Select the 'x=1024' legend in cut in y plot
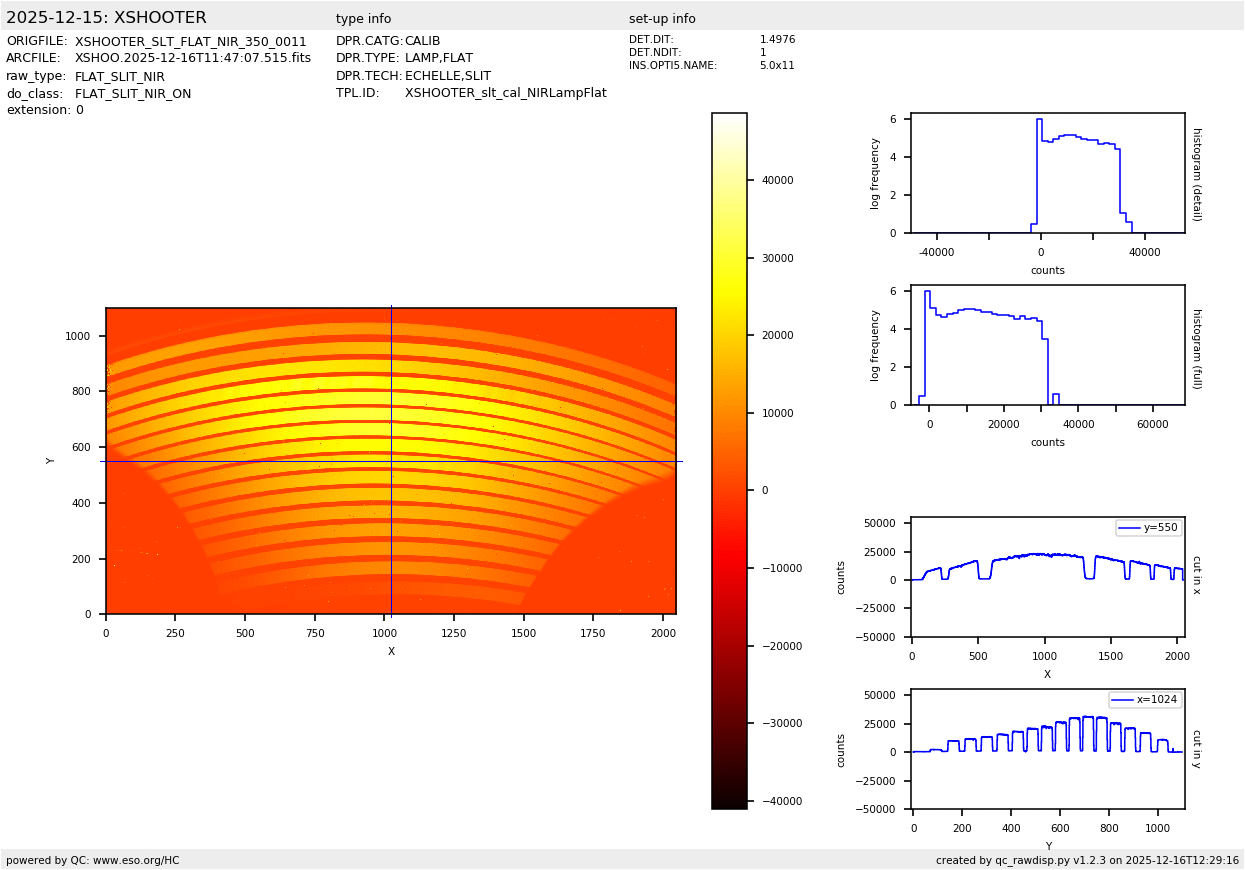 (1144, 700)
